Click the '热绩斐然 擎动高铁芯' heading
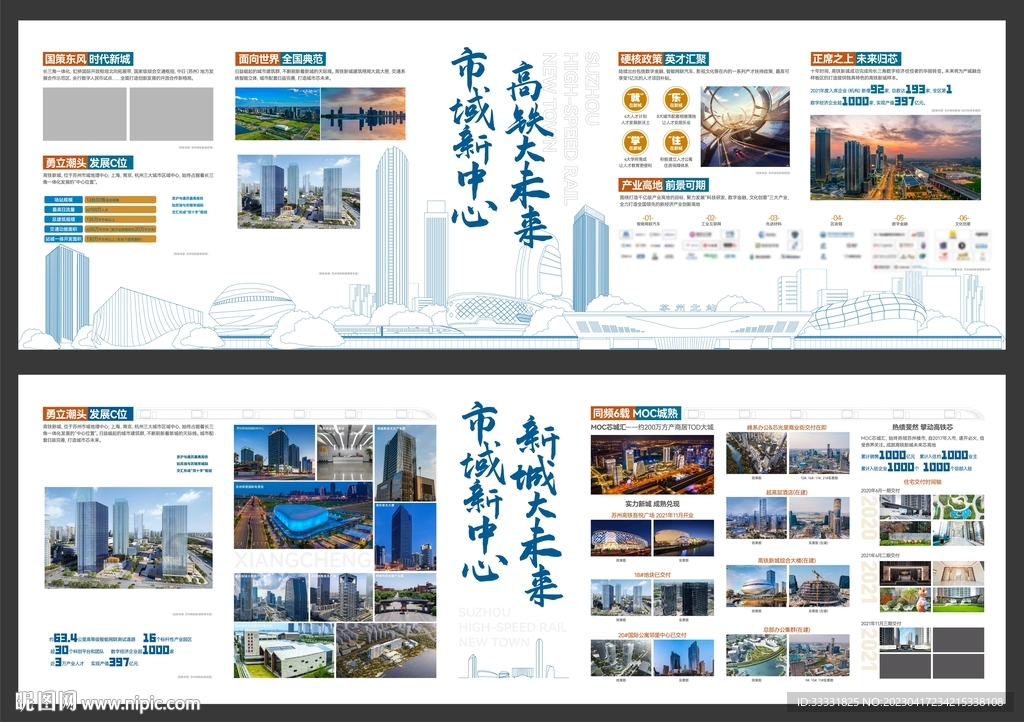Image resolution: width=1024 pixels, height=722 pixels. (922, 427)
